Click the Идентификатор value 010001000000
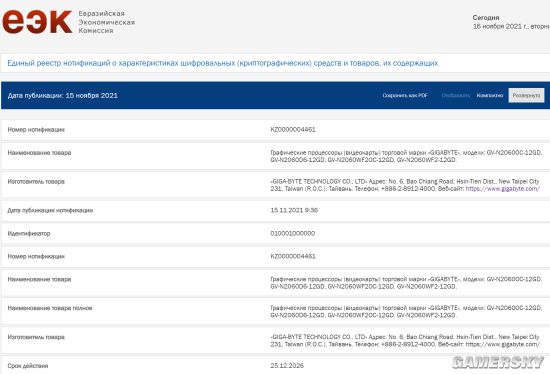The height and width of the screenshot is (374, 550). click(293, 233)
